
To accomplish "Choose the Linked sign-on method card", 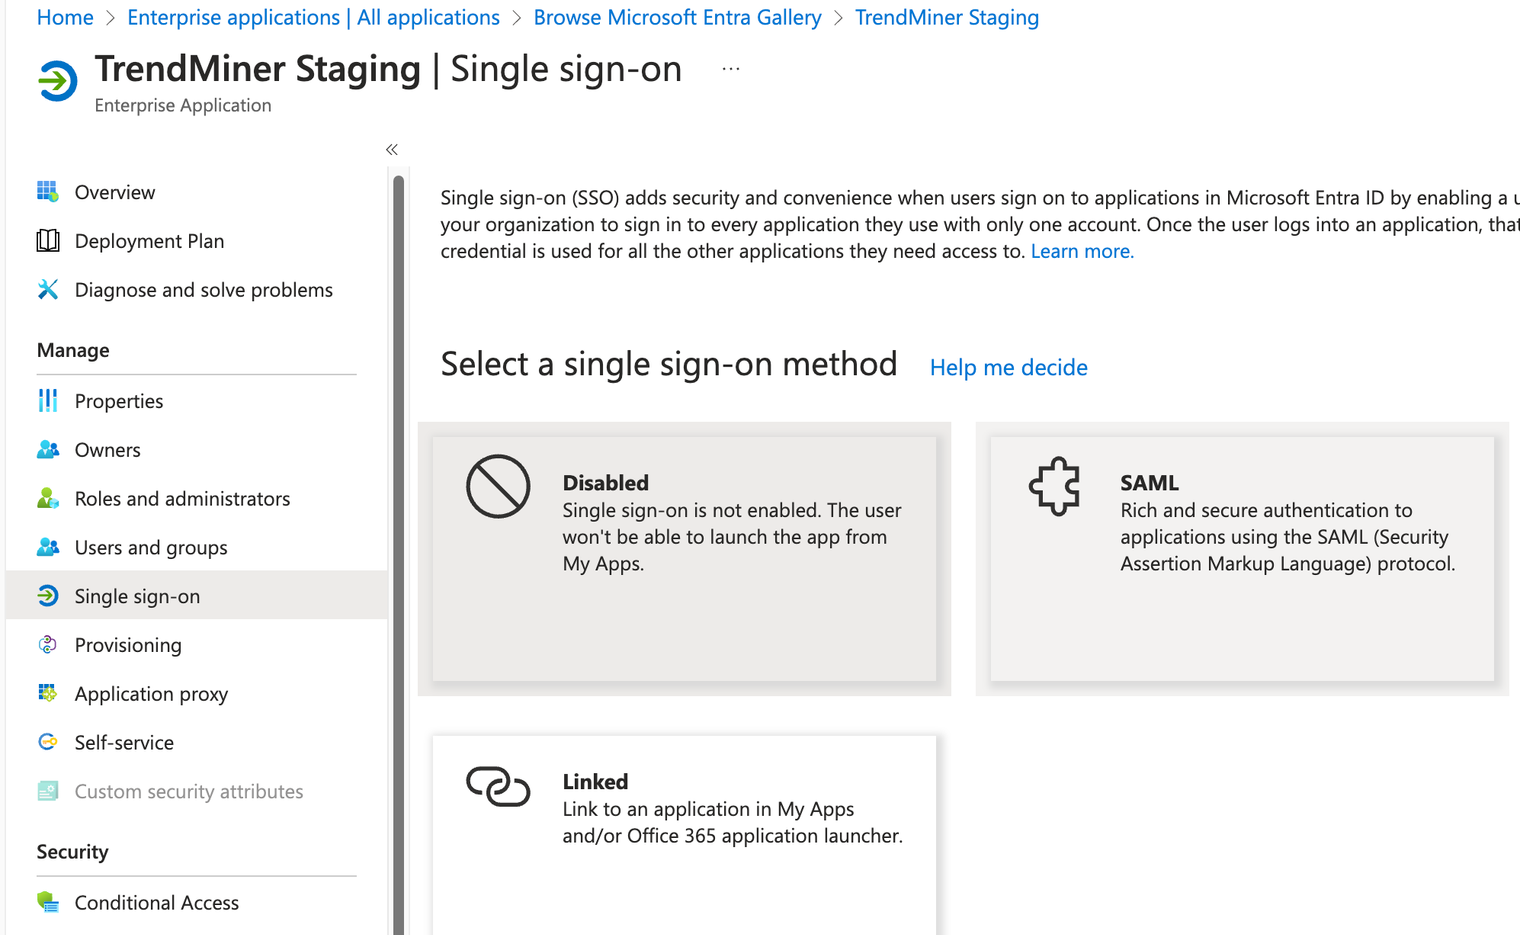I will (684, 830).
